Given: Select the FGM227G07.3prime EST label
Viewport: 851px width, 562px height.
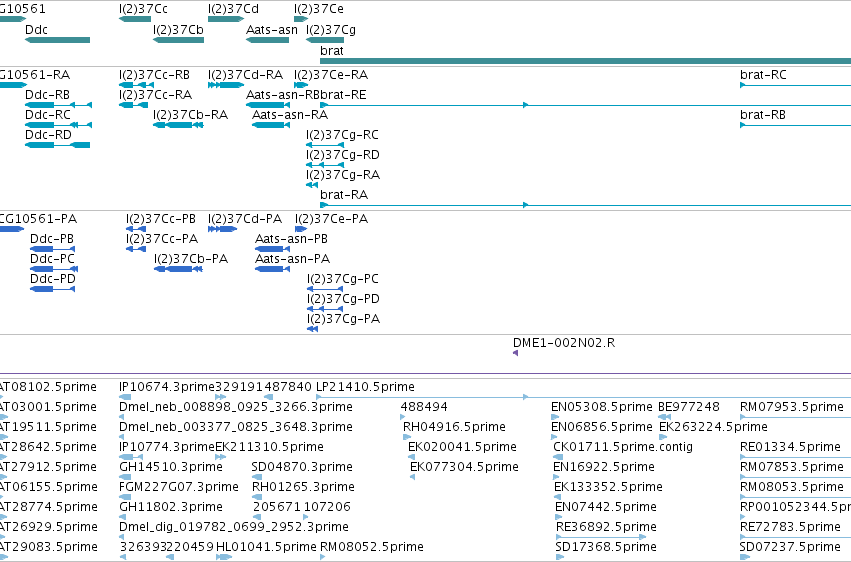Looking at the screenshot, I should point(179,487).
